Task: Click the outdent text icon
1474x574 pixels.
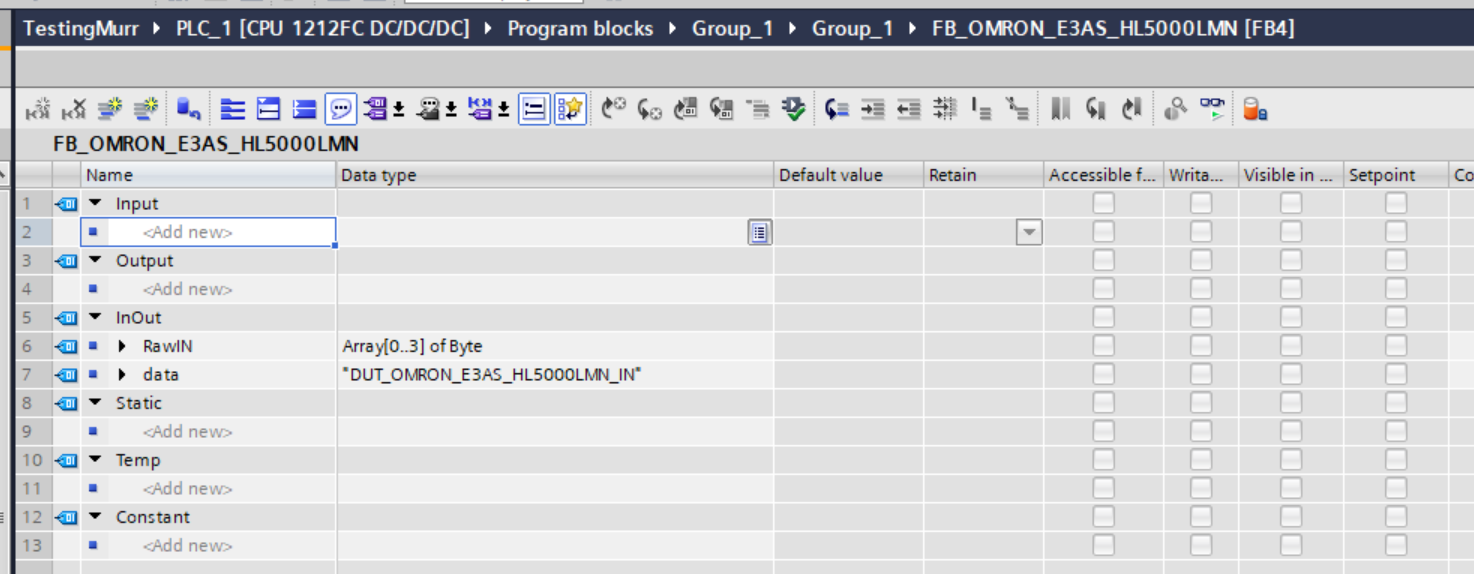Action: 908,108
